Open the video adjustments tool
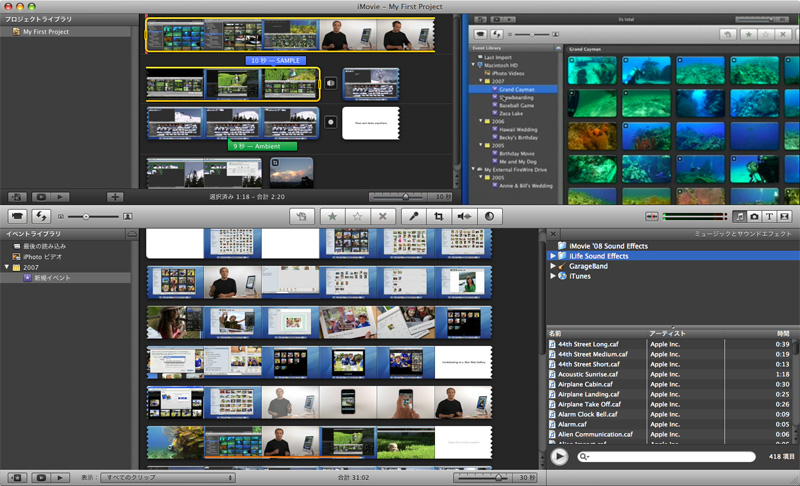The height and width of the screenshot is (486, 800). 489,216
